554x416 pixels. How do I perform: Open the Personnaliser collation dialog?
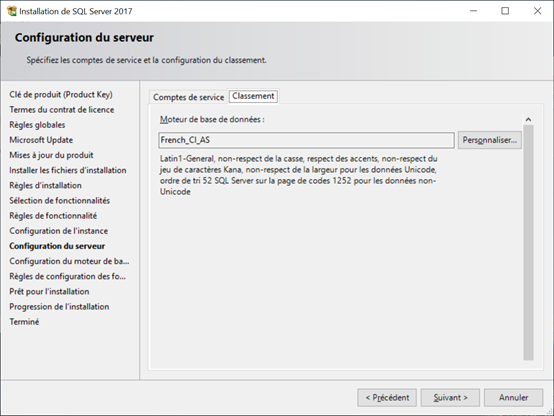click(x=489, y=140)
